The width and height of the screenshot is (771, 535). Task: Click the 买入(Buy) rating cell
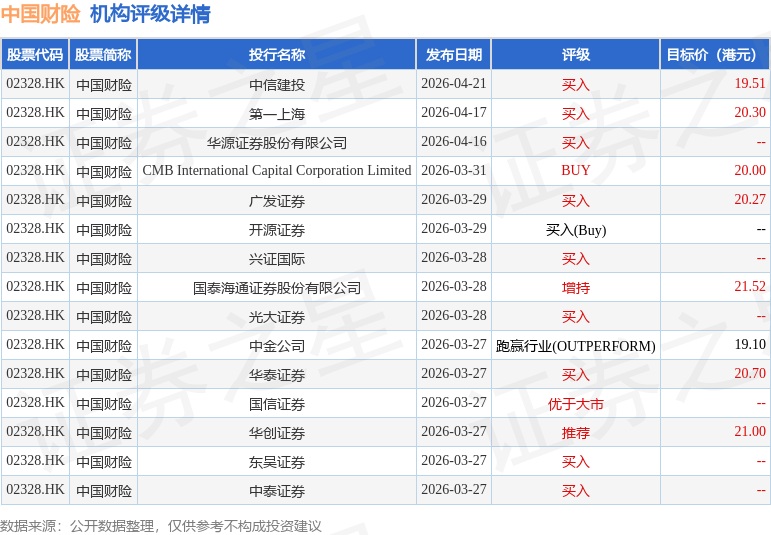pyautogui.click(x=576, y=230)
